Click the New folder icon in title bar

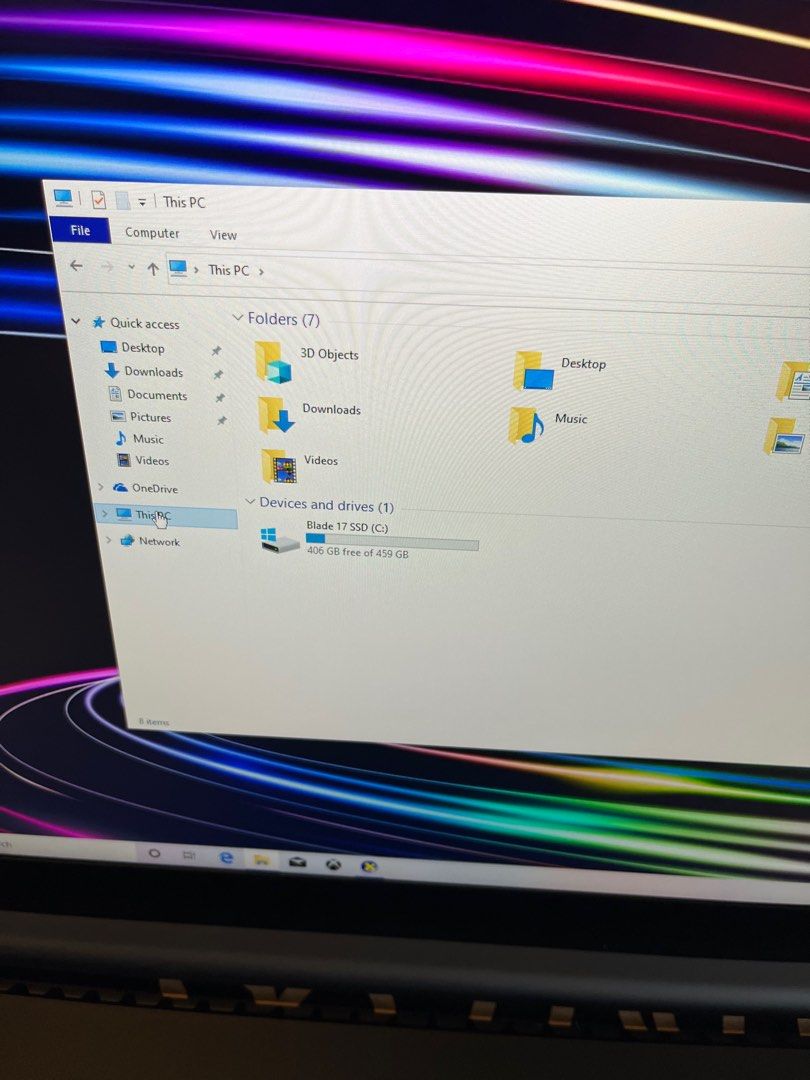(122, 200)
